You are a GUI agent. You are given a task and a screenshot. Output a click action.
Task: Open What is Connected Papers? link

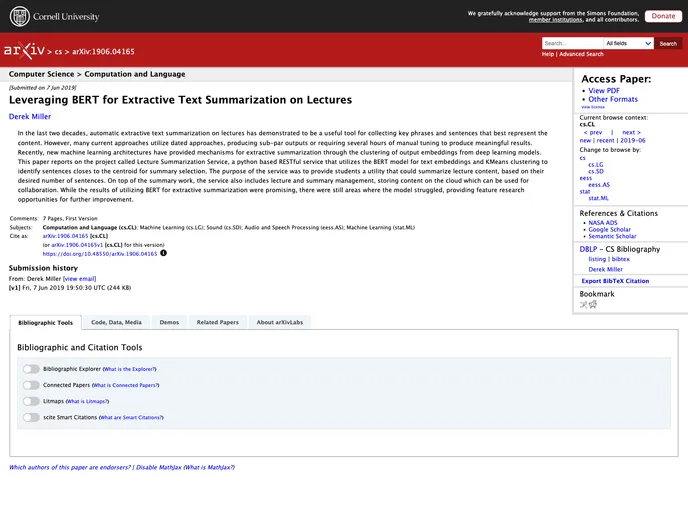[125, 385]
